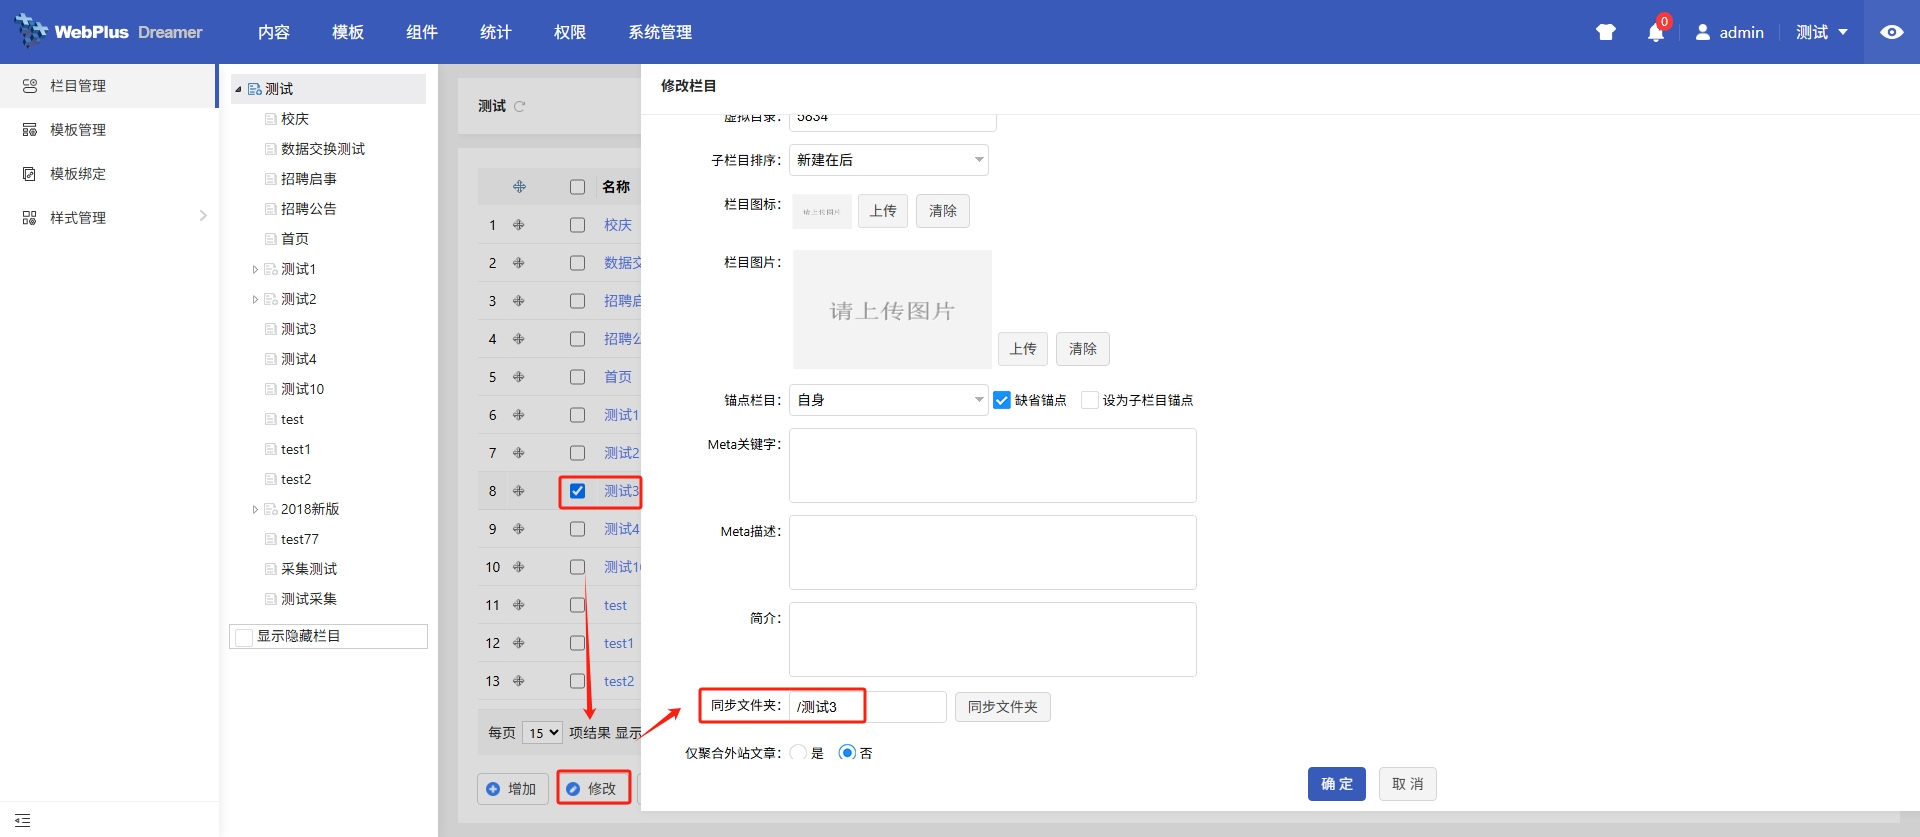
Task: Open the 子栏目排序 dropdown
Action: point(888,160)
